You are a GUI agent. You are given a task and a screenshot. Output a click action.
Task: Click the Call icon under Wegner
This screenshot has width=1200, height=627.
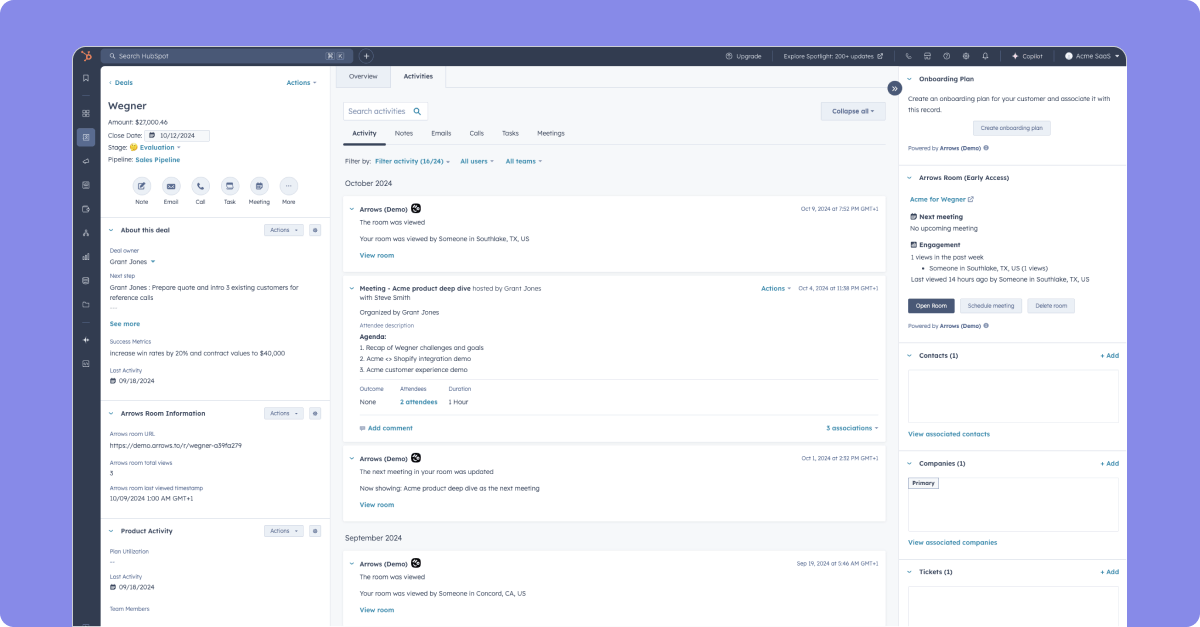click(200, 186)
